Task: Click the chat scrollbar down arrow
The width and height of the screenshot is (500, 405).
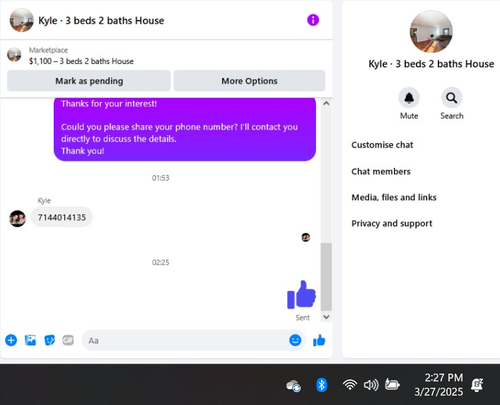Action: (x=326, y=317)
